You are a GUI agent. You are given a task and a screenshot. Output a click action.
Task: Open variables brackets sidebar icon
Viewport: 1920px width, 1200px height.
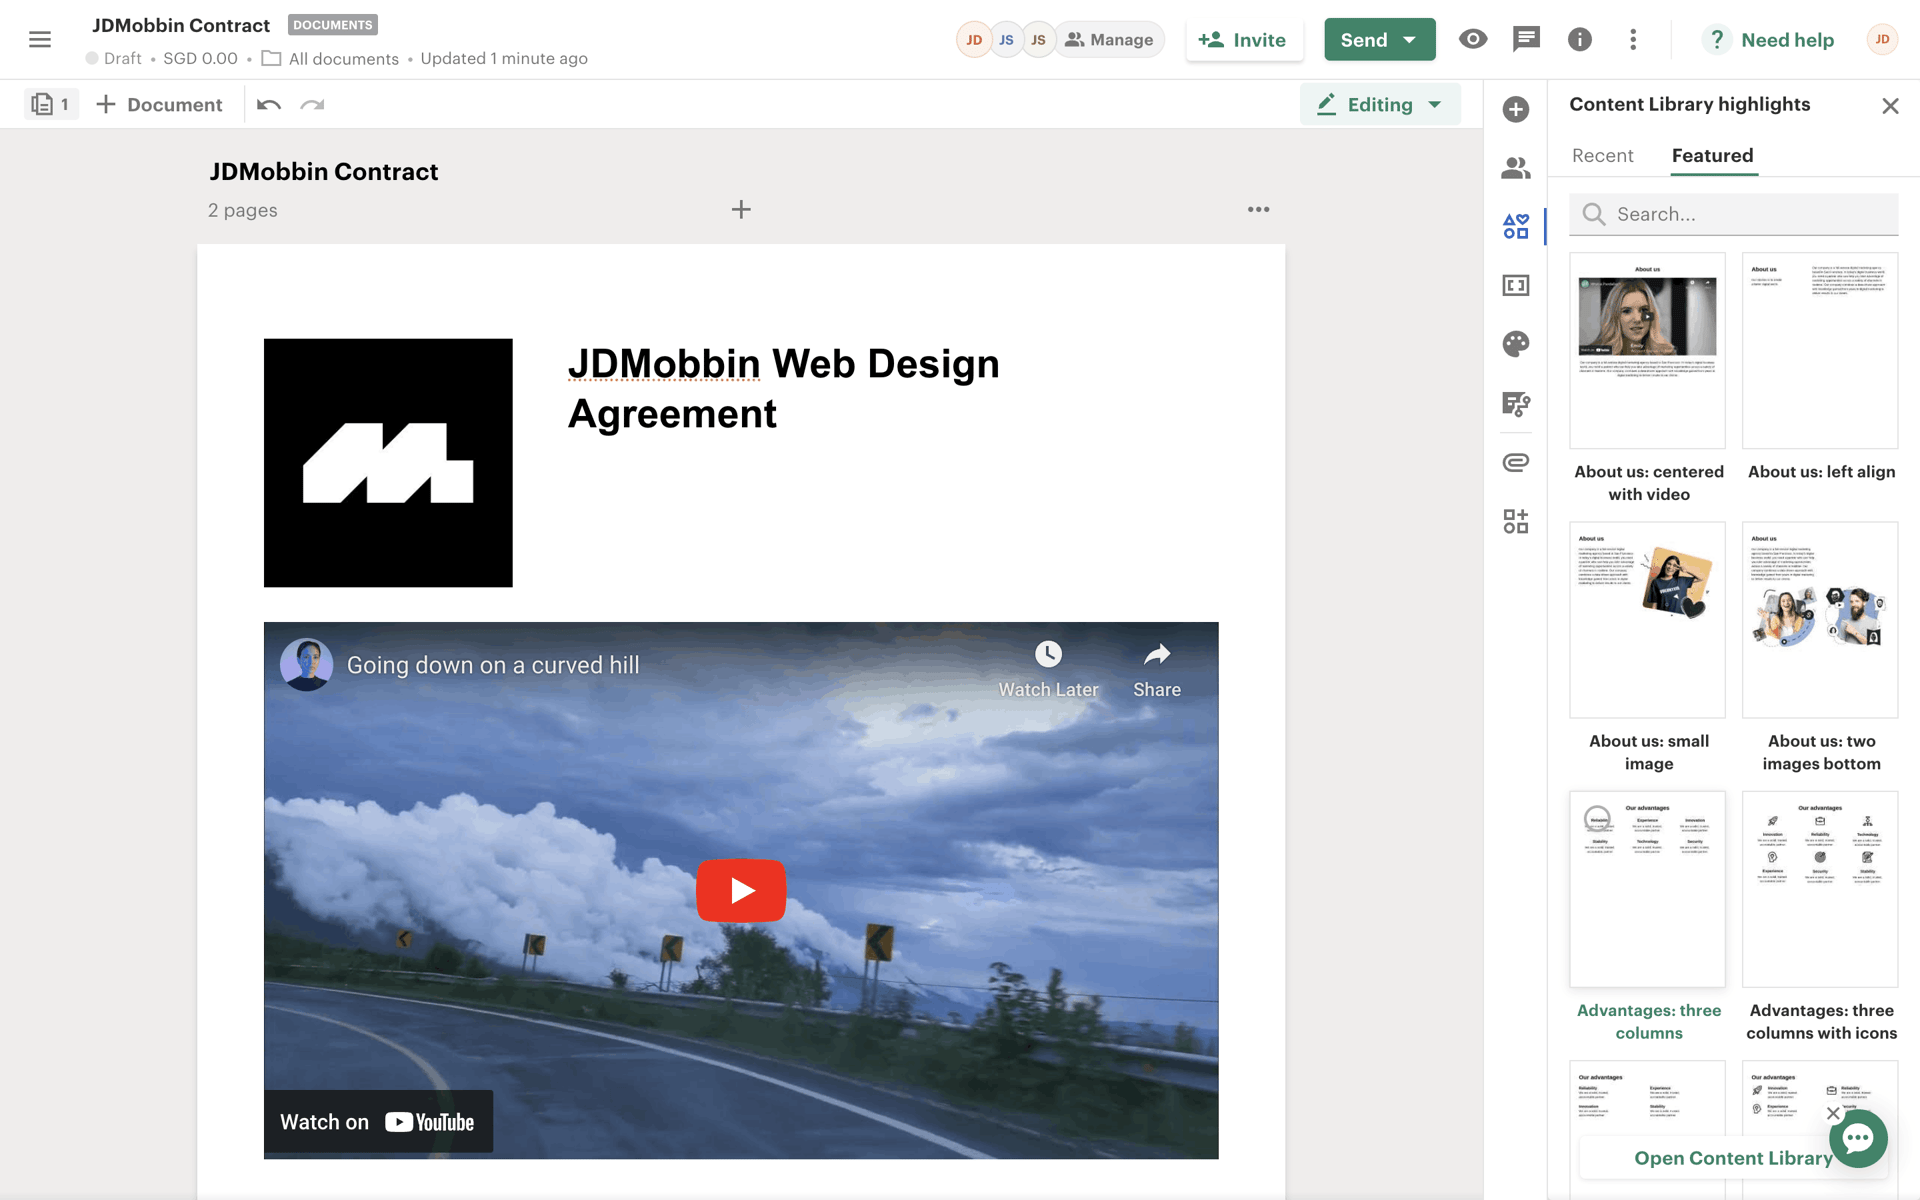tap(1516, 285)
